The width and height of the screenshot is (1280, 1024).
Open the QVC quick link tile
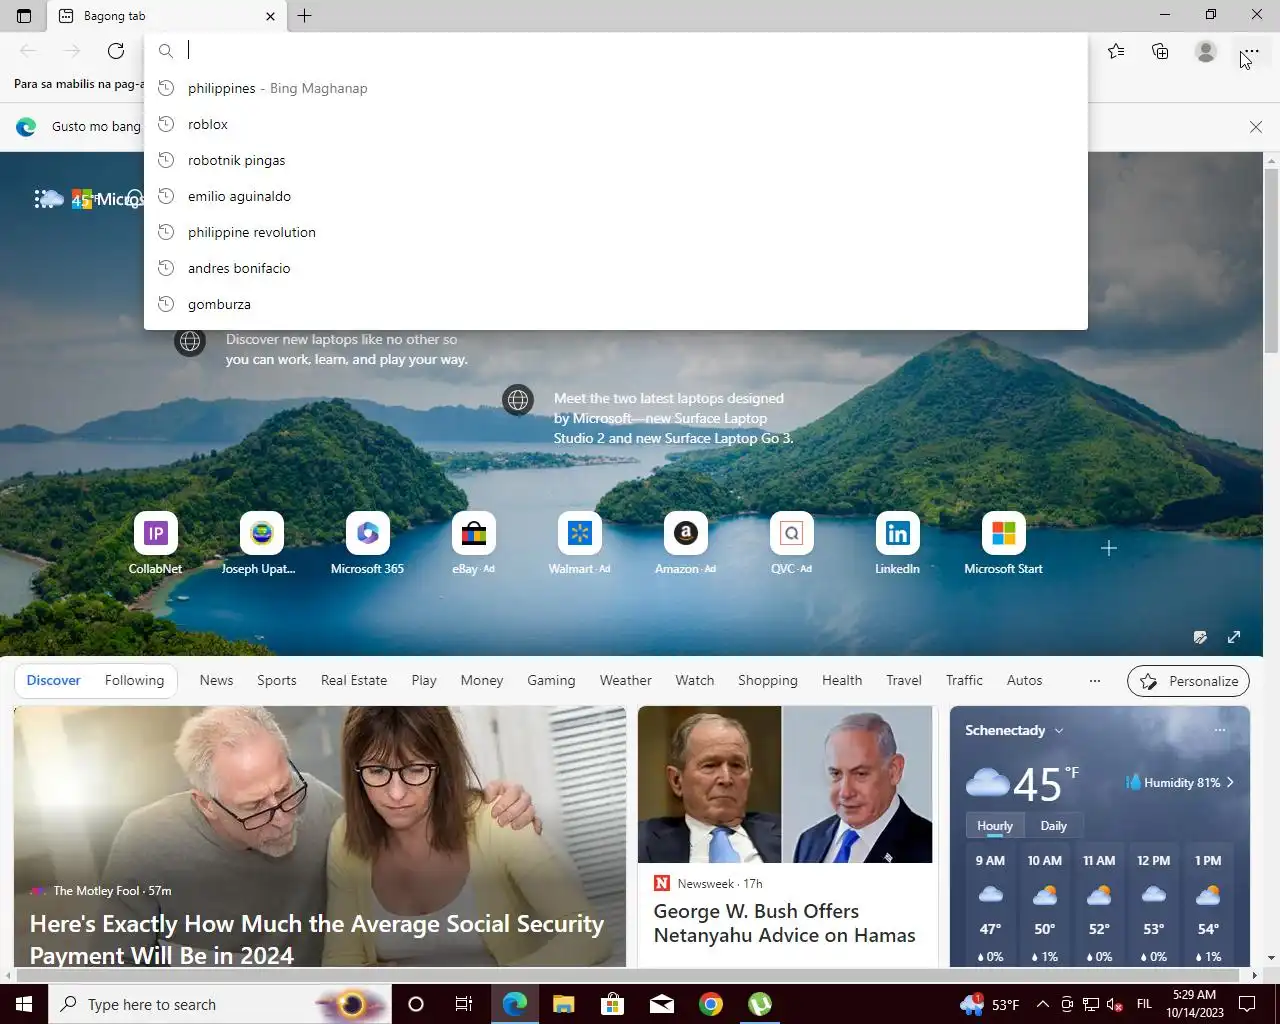(x=791, y=544)
